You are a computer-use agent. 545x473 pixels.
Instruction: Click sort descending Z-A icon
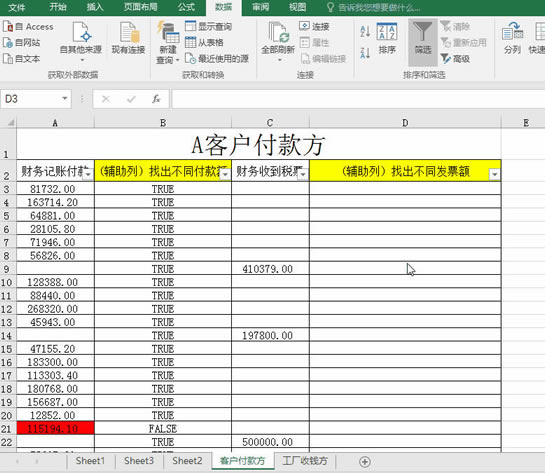[x=365, y=53]
